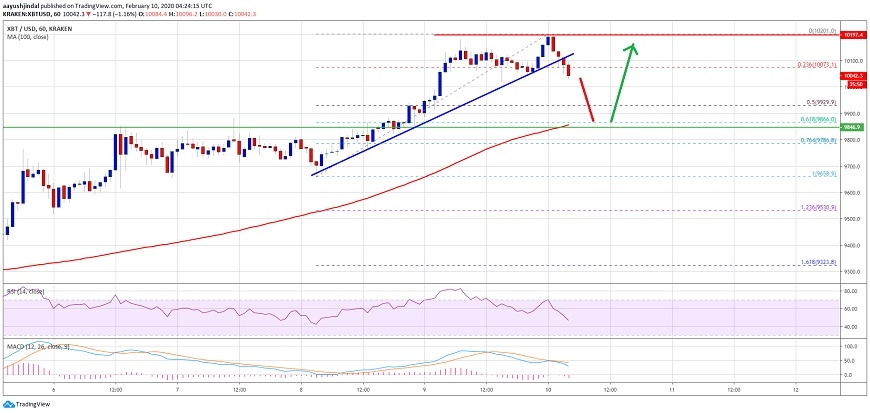This screenshot has width=870, height=413.
Task: Click the 9400.0 price axis value
Action: pyautogui.click(x=852, y=246)
